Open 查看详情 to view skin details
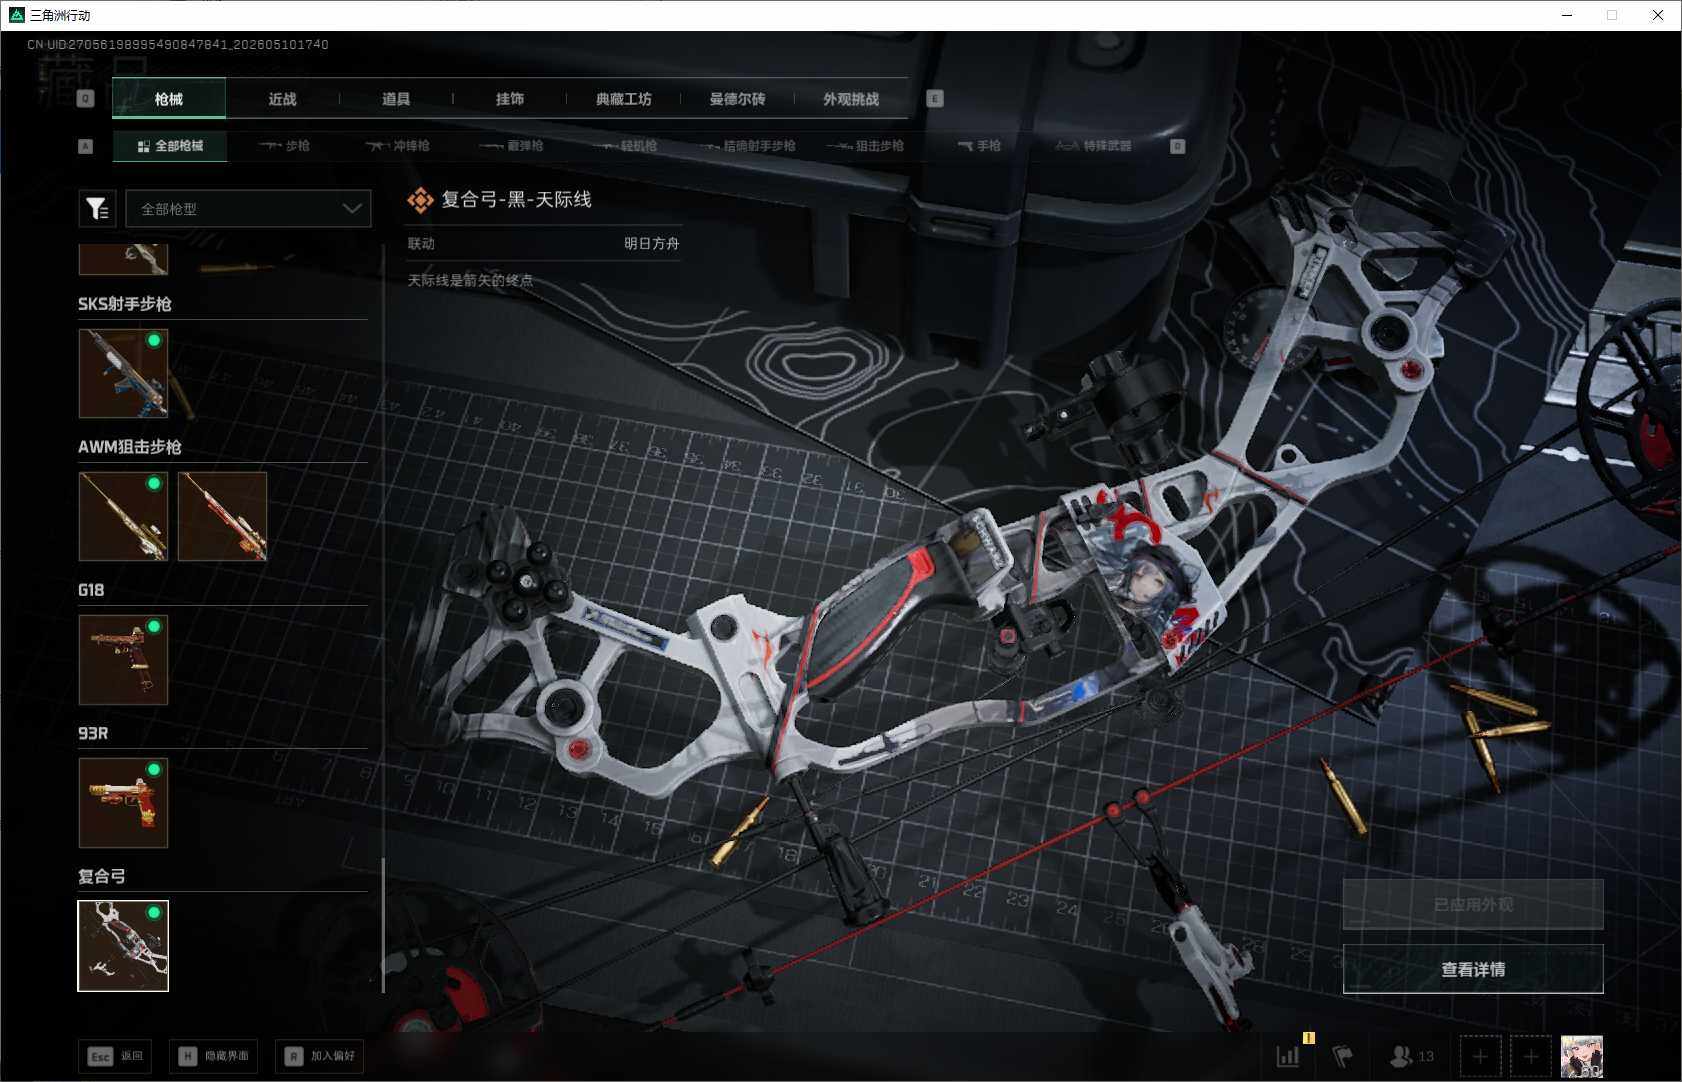Viewport: 1682px width, 1082px height. click(1473, 969)
